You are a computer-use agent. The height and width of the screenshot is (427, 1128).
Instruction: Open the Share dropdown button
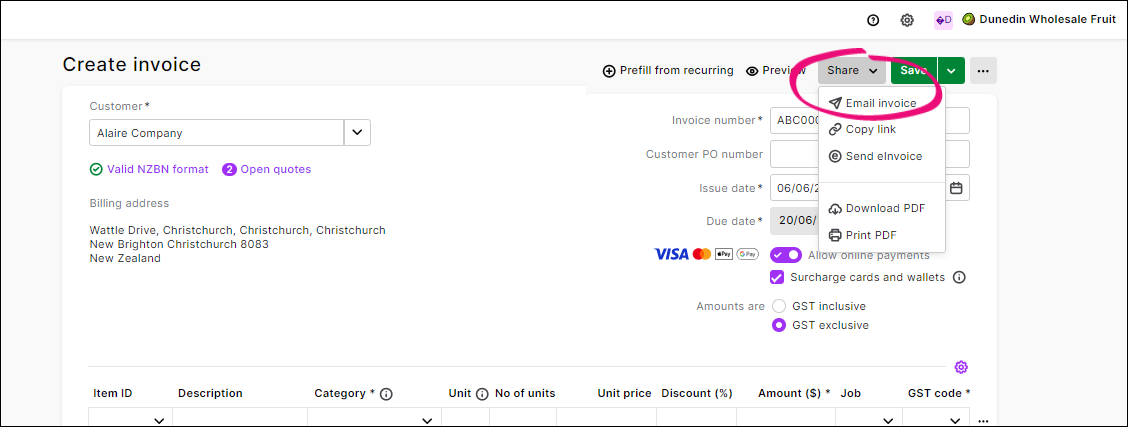click(x=852, y=70)
